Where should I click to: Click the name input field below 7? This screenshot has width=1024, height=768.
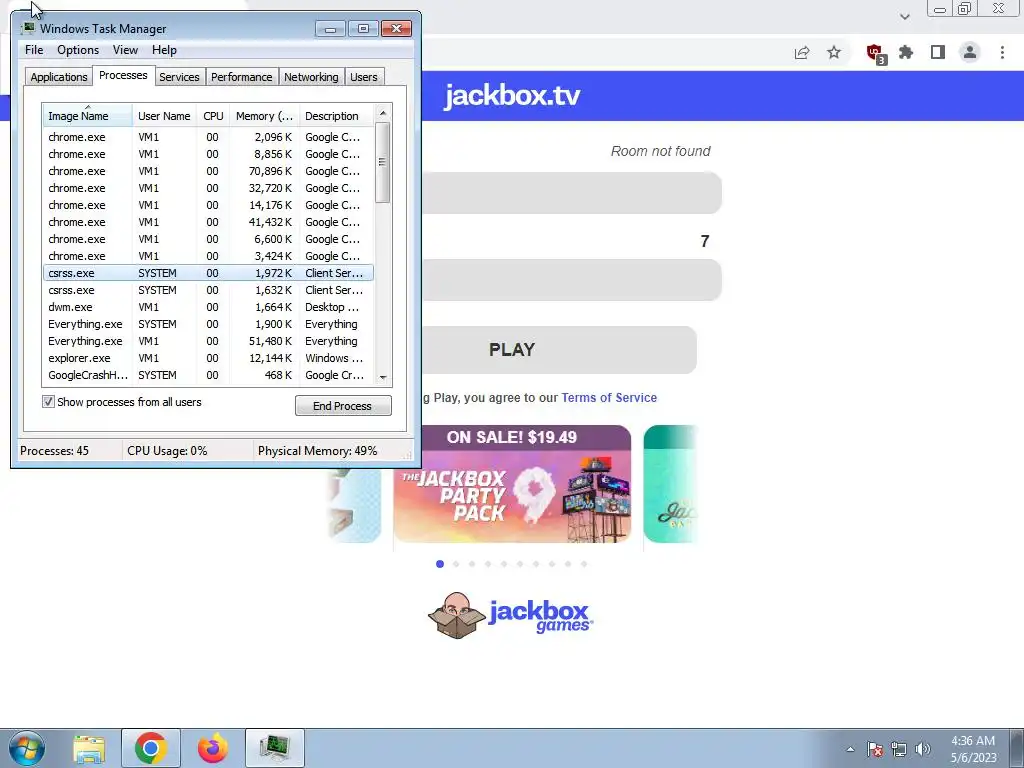pyautogui.click(x=571, y=280)
